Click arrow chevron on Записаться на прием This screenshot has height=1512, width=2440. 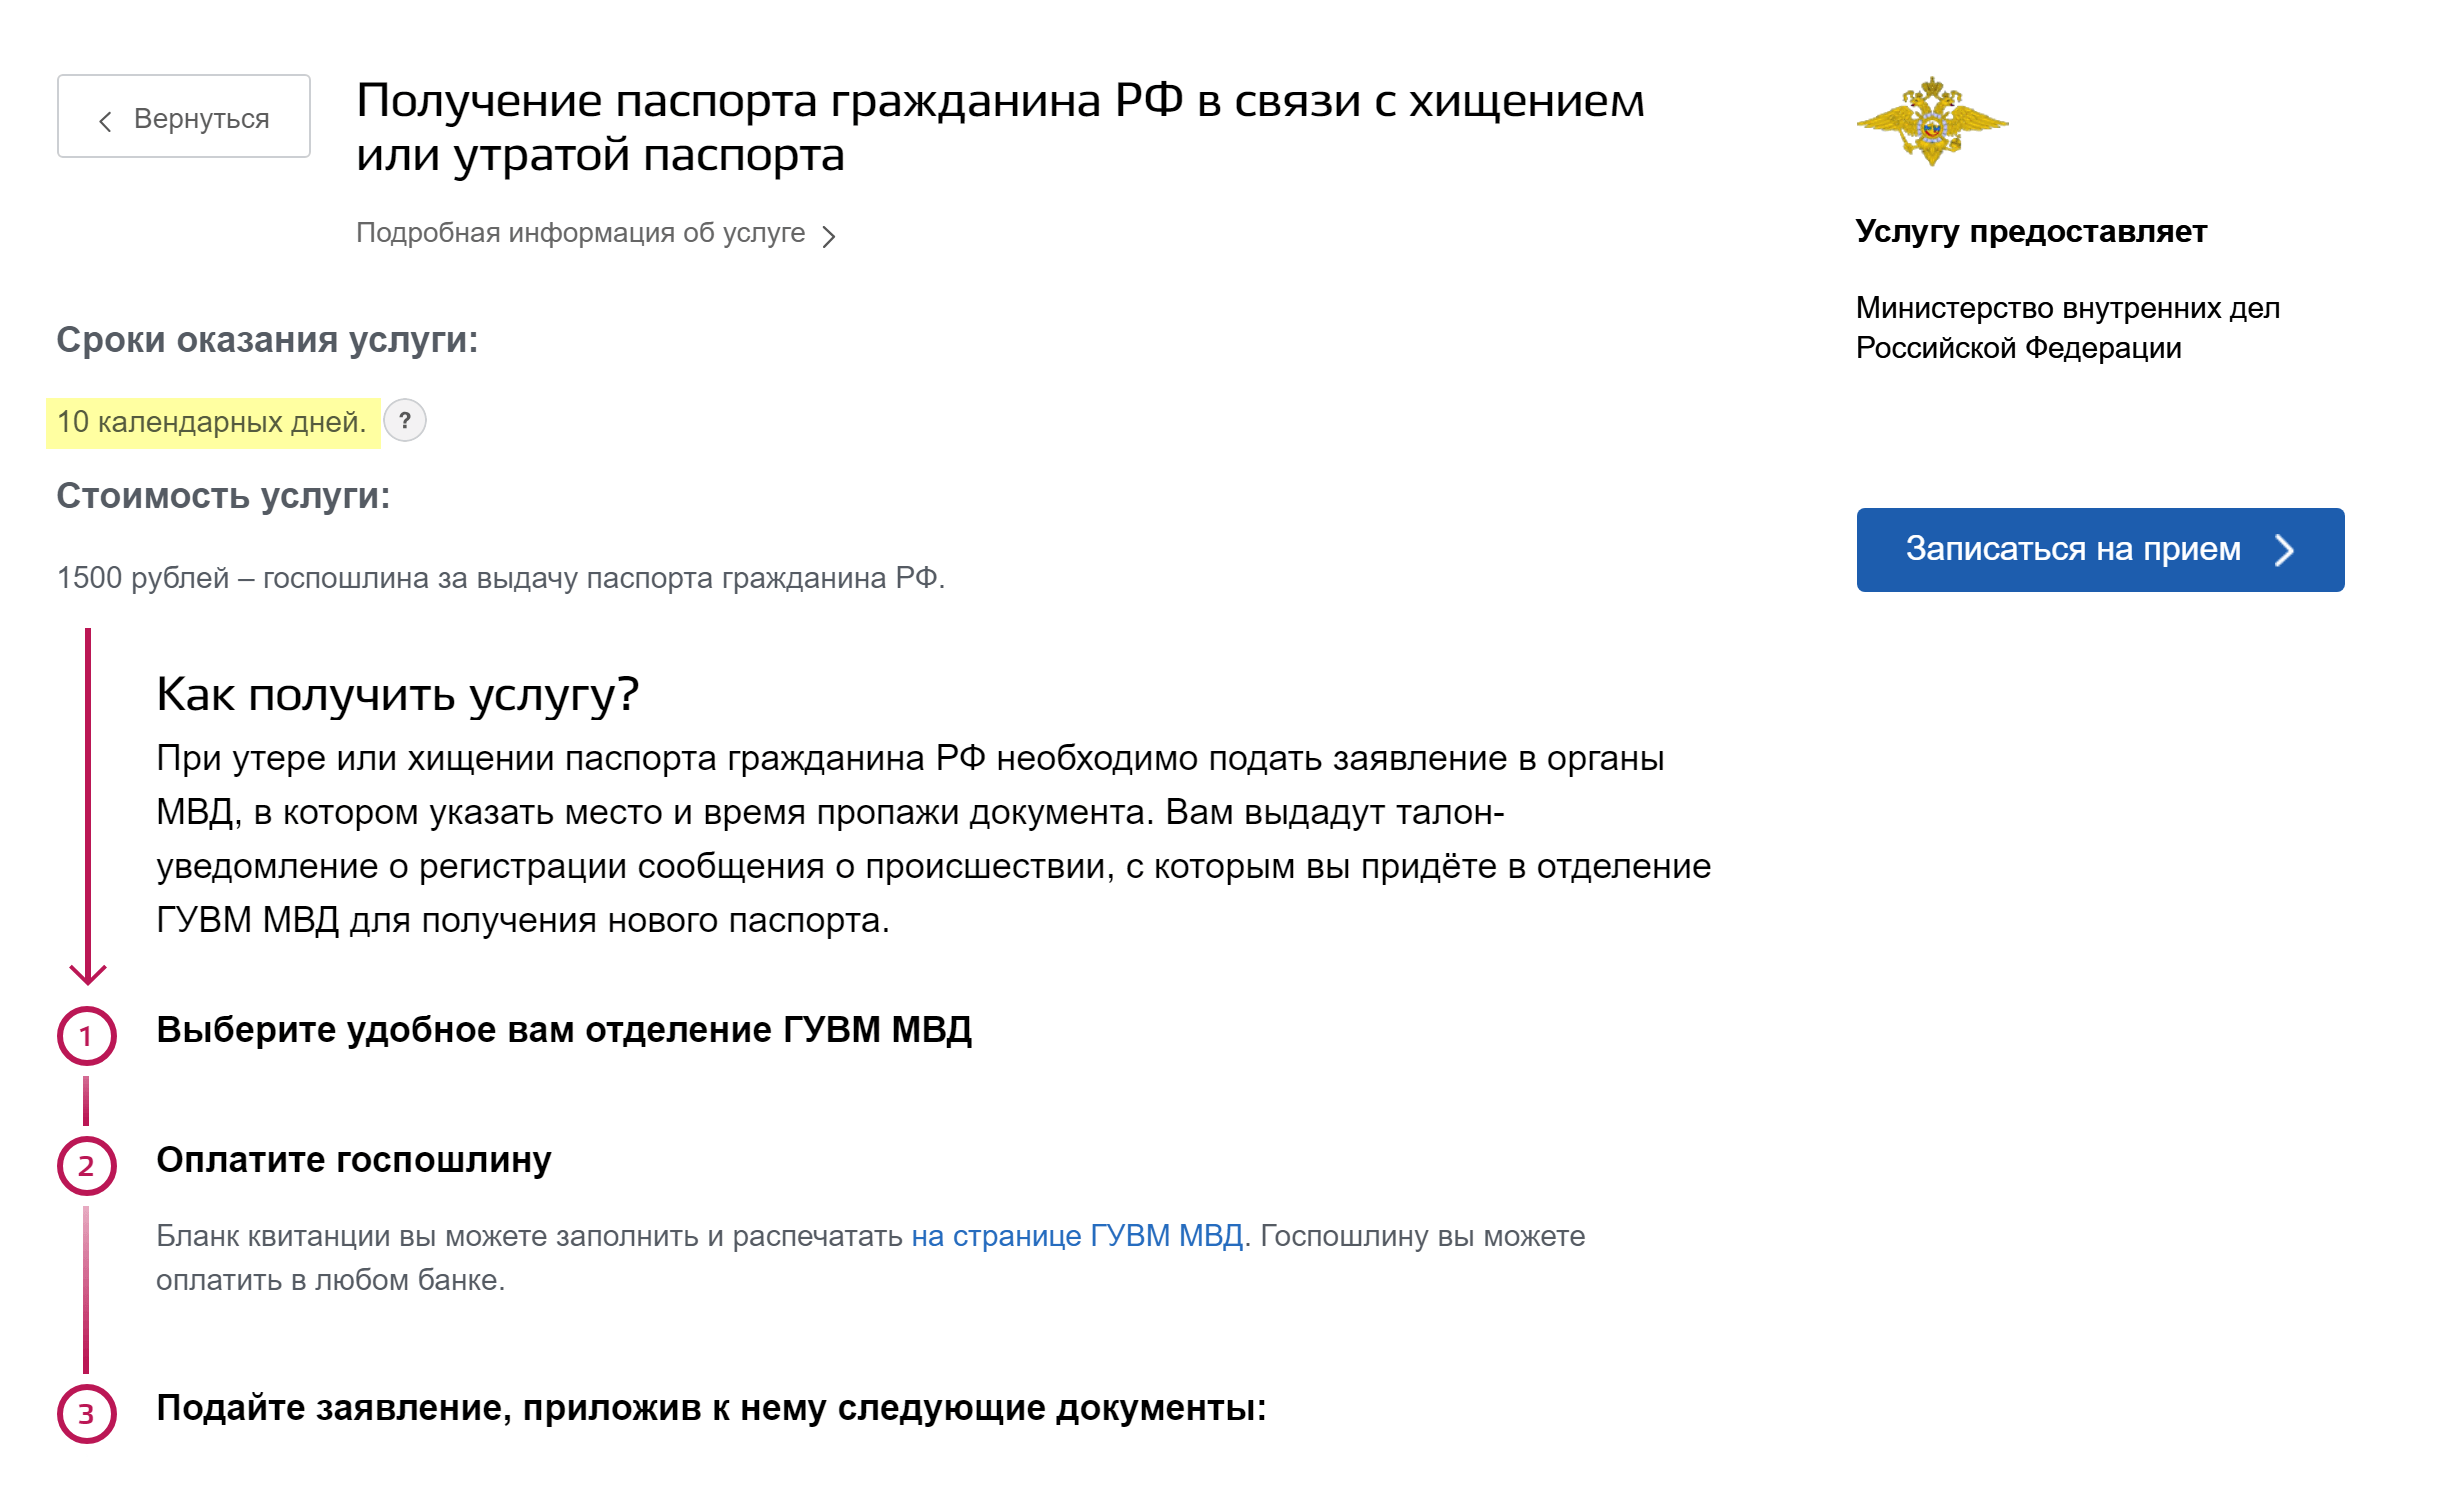[x=2283, y=550]
